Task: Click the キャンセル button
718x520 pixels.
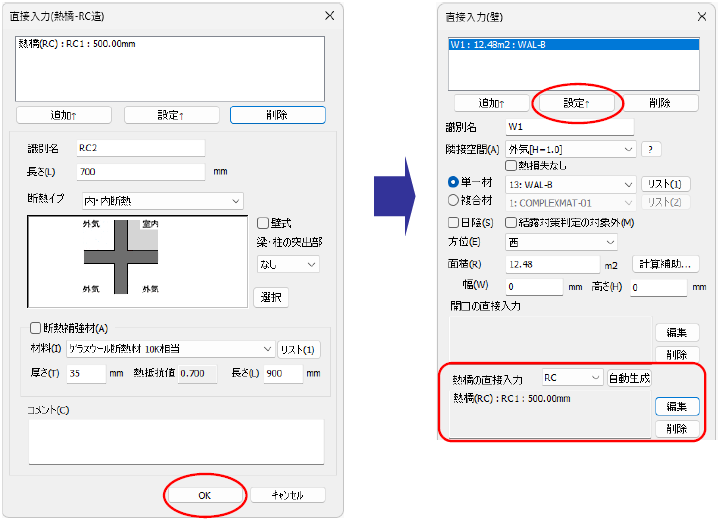Action: click(x=287, y=495)
